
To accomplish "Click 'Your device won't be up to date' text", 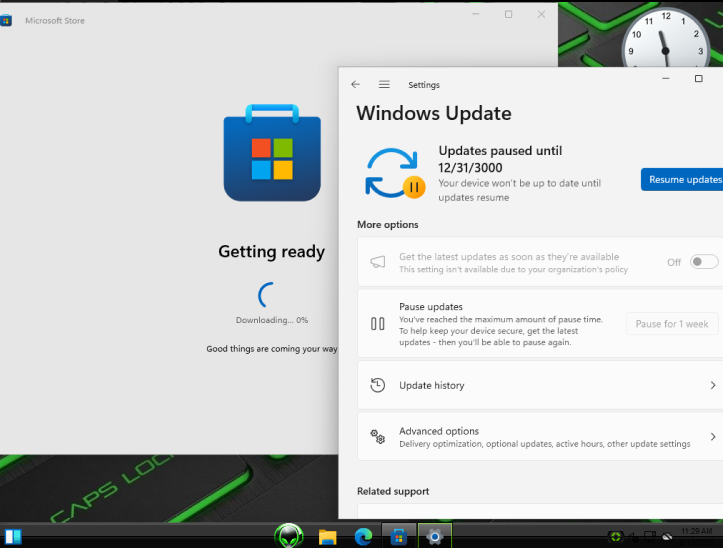I will [x=519, y=190].
